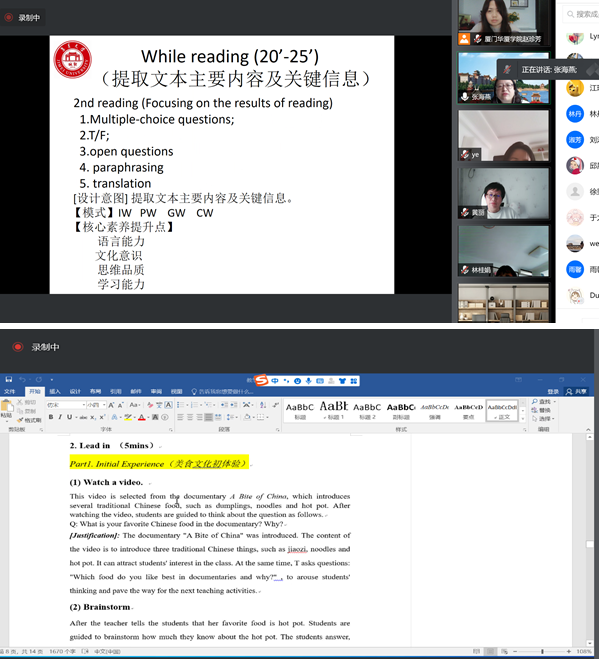Screen dimensions: 599x659
Task: Open the 插入 (Insert) ribbon tab
Action: coord(55,391)
